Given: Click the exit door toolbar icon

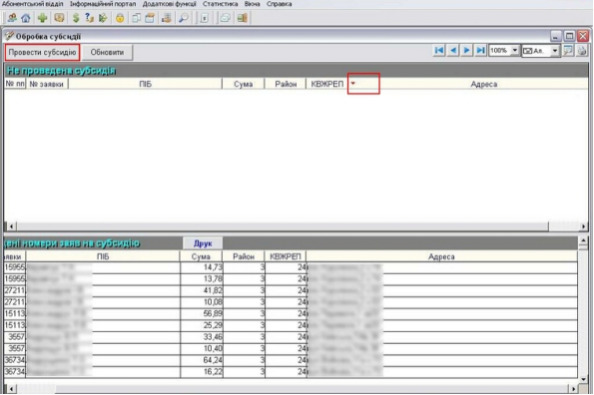Looking at the screenshot, I should (x=242, y=18).
